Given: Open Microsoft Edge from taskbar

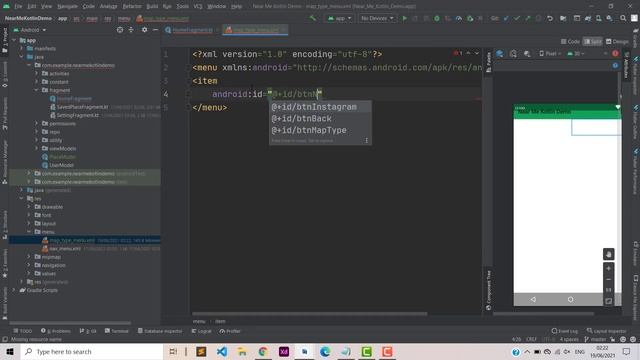Looking at the screenshot, I should point(325,351).
